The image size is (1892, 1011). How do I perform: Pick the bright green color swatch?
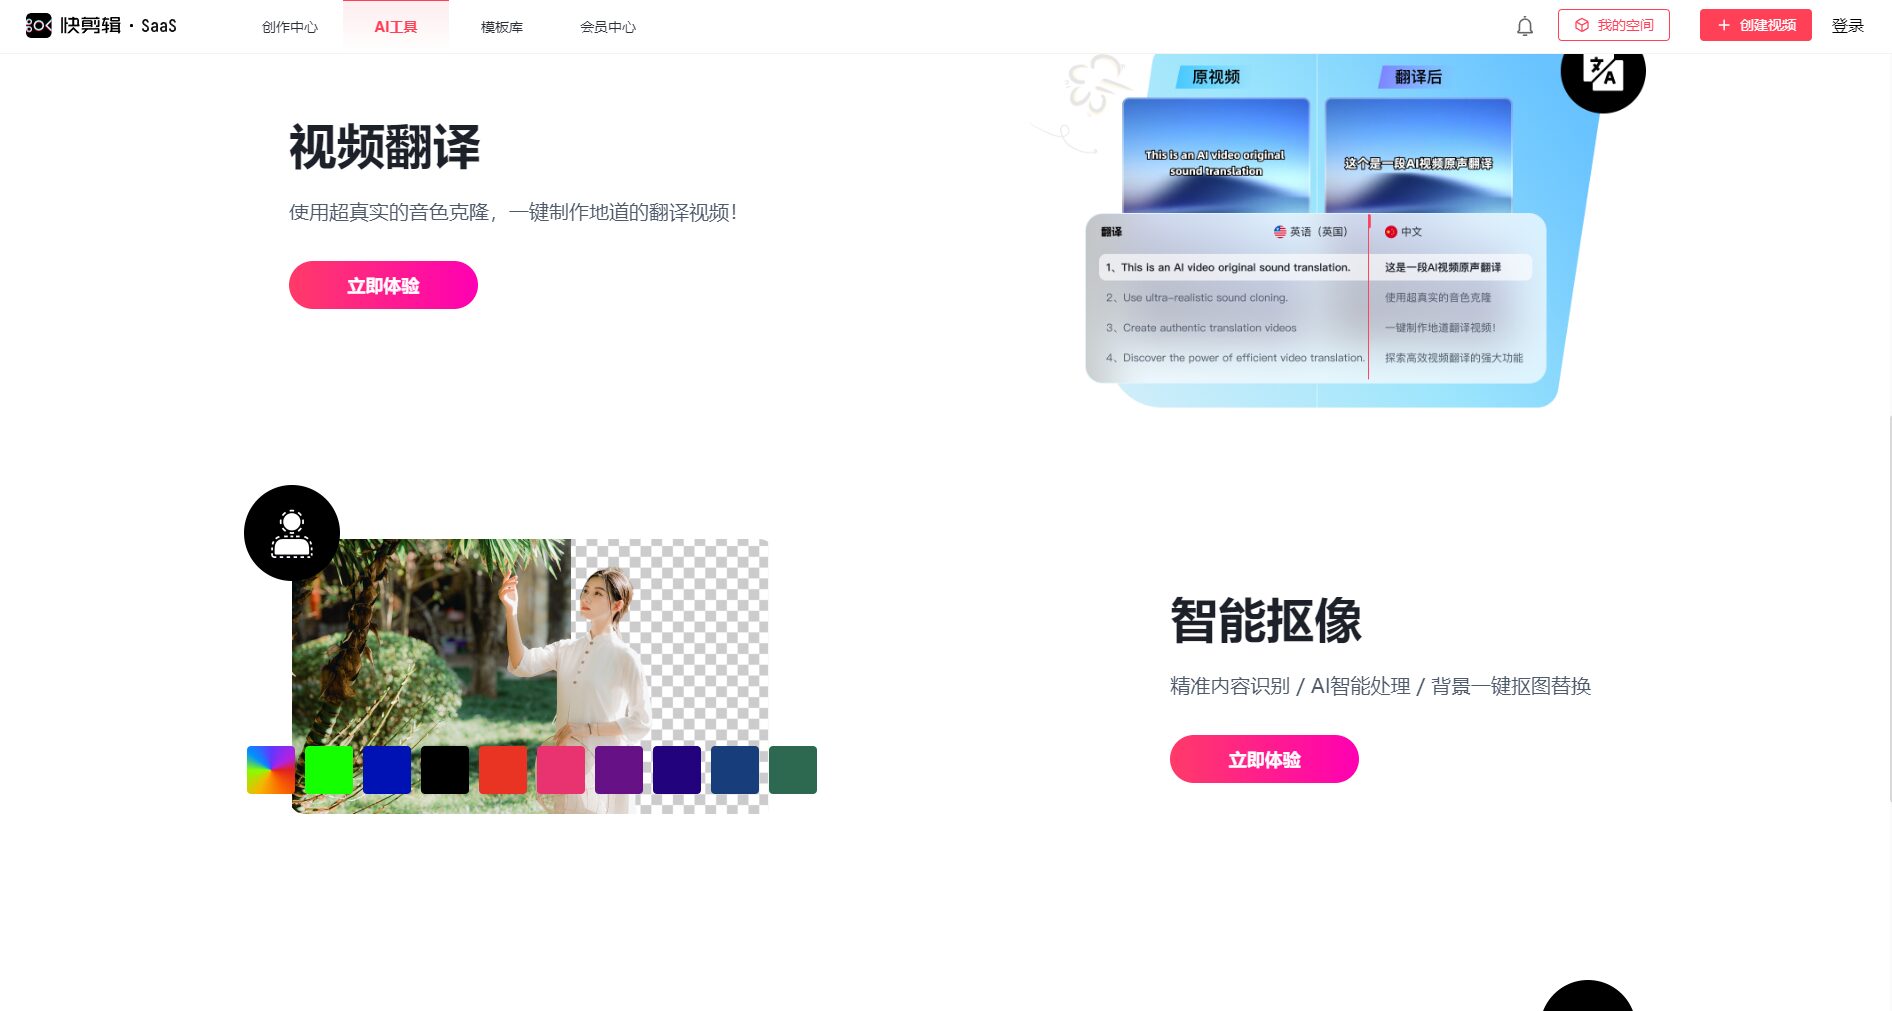point(329,770)
